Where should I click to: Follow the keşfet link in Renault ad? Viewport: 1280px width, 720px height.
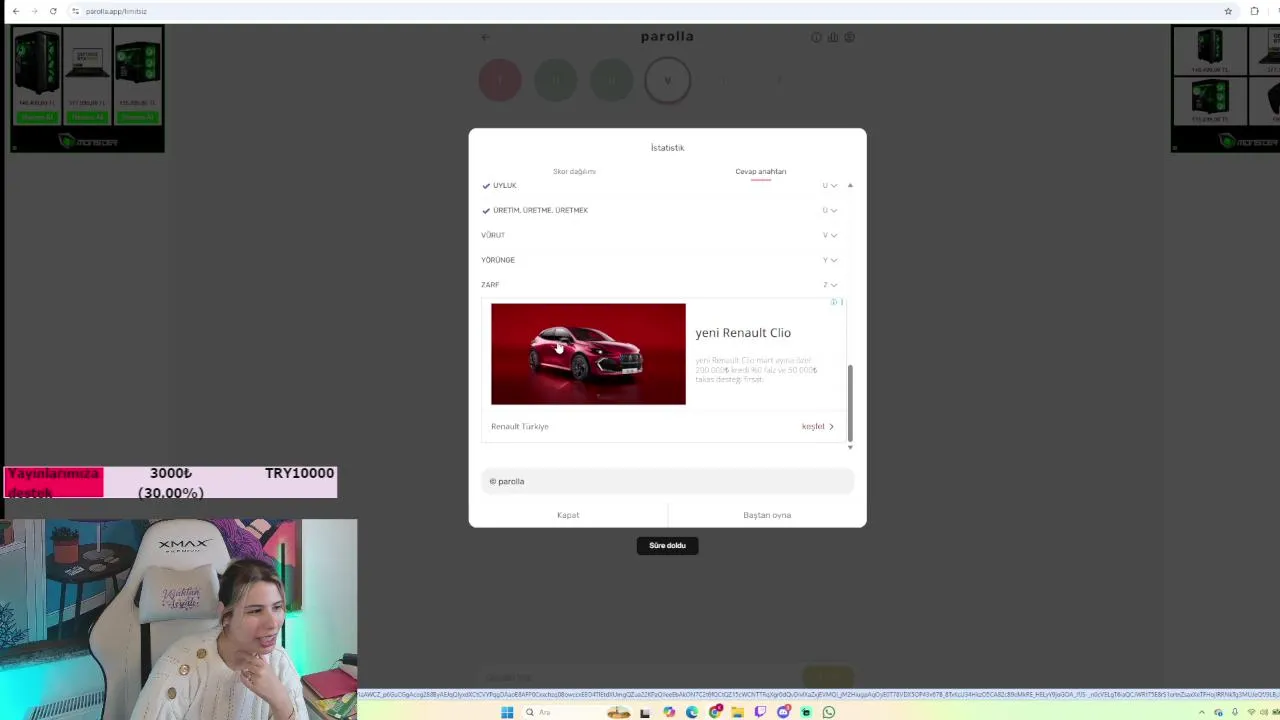(817, 426)
